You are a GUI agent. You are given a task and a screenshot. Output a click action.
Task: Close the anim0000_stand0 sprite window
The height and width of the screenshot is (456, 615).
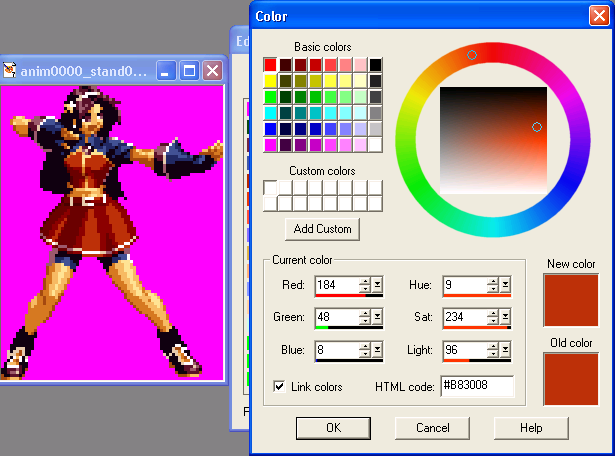coord(212,71)
